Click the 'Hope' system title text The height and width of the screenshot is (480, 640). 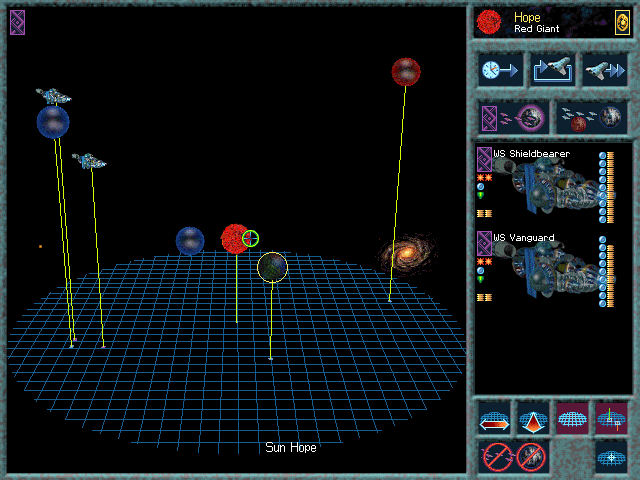tap(527, 18)
